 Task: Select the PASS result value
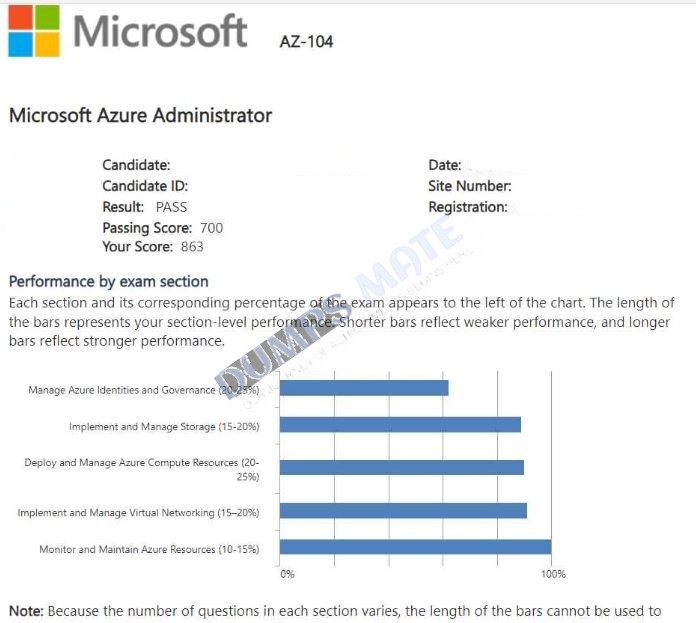171,207
